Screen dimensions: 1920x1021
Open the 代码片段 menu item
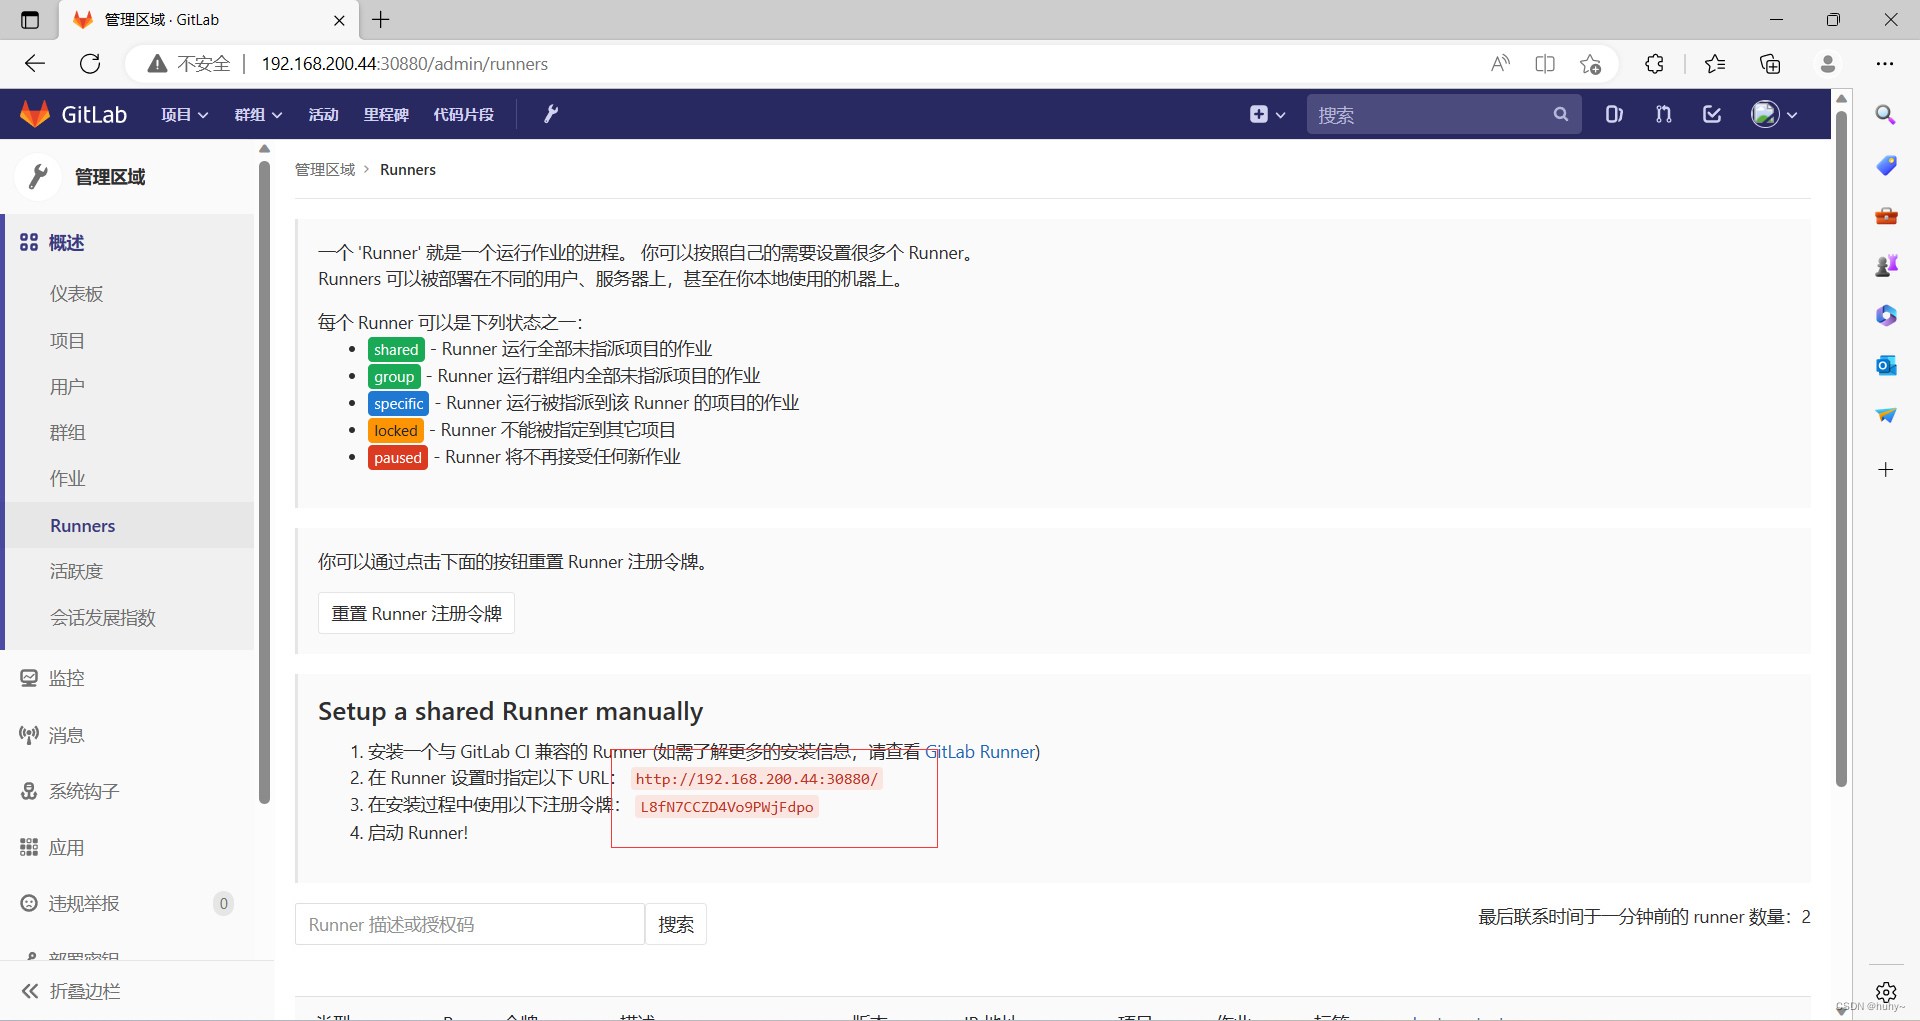pyautogui.click(x=464, y=115)
